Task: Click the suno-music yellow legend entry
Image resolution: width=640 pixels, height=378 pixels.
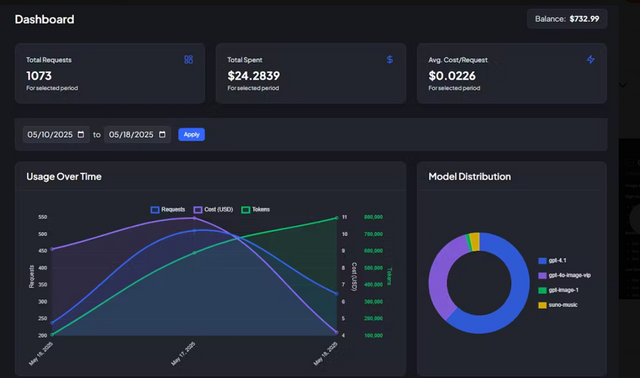Action: [x=558, y=305]
